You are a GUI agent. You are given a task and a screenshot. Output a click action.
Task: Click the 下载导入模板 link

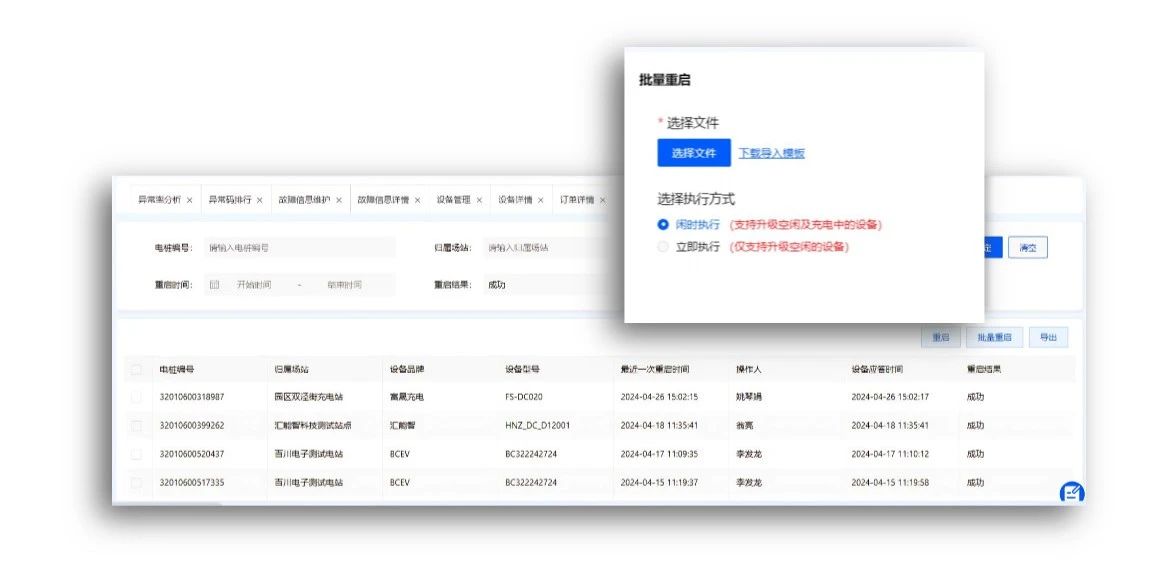tap(771, 153)
